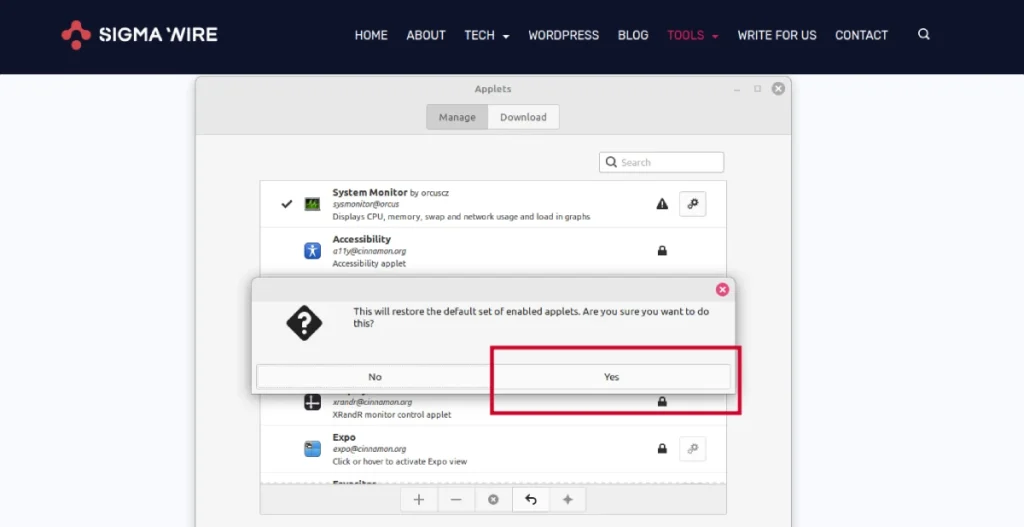This screenshot has width=1024, height=527.
Task: Open the website search magnifier icon
Action: coord(923,34)
